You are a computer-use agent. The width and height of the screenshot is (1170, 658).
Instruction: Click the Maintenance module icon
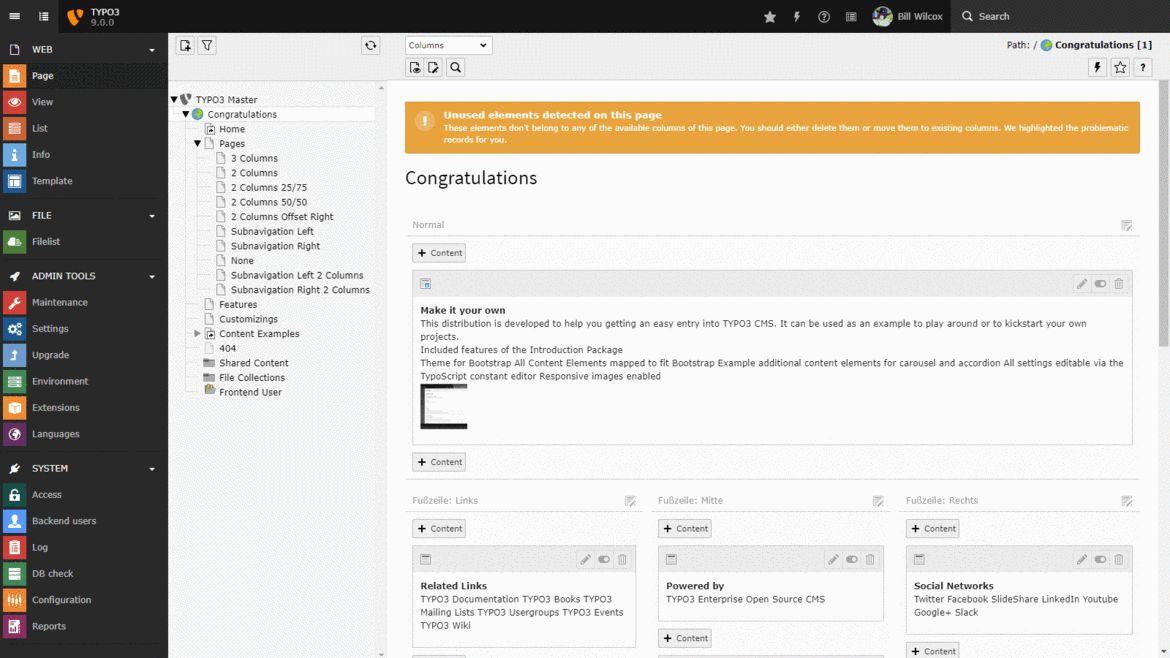[x=14, y=302]
